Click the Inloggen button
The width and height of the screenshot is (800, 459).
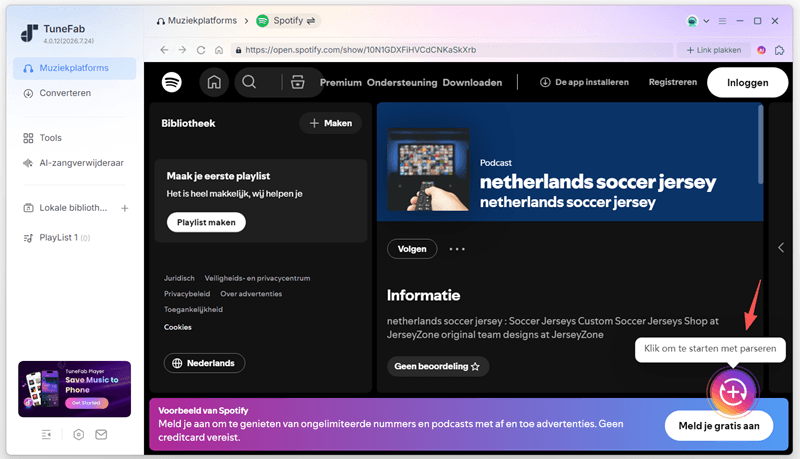pos(747,83)
